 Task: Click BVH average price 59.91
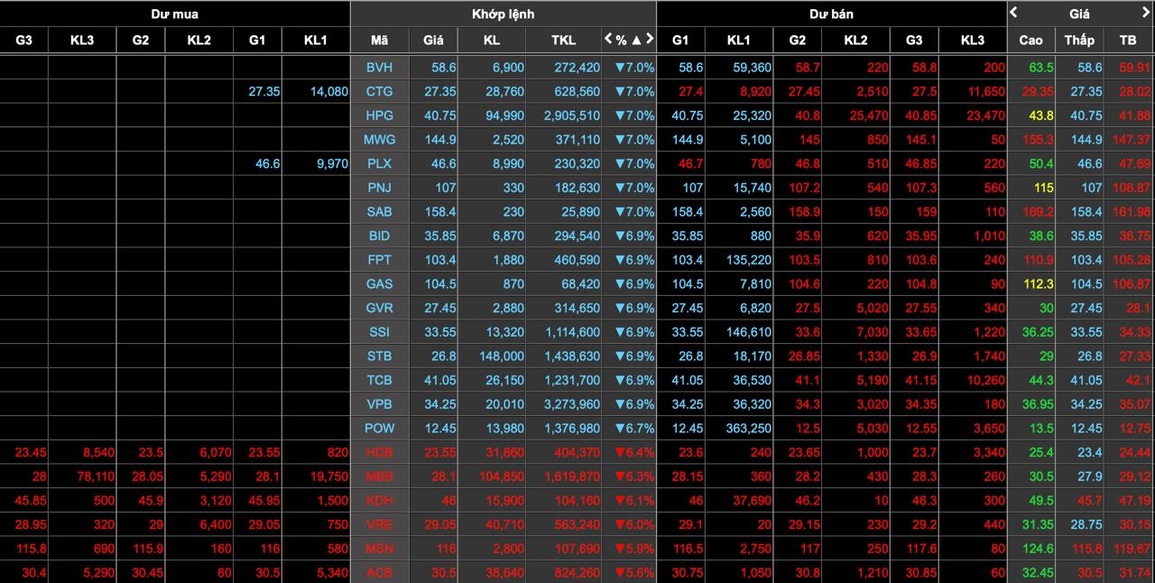coord(1134,68)
